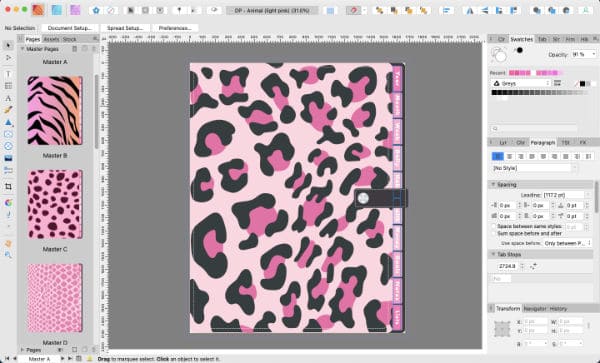Select the Place Image tool
This screenshot has width=600, height=363.
coord(8,158)
